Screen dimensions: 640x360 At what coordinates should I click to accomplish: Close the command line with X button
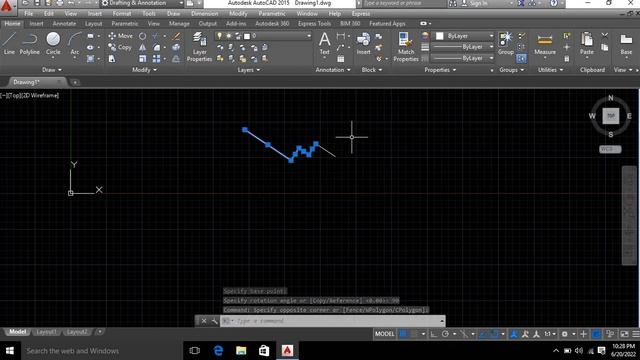(x=204, y=321)
